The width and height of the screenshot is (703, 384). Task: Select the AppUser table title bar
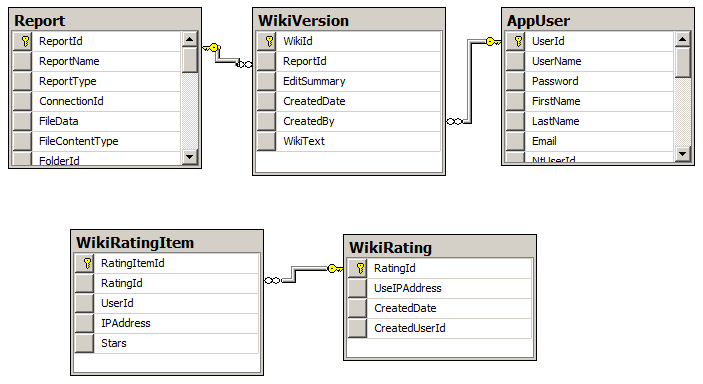598,21
